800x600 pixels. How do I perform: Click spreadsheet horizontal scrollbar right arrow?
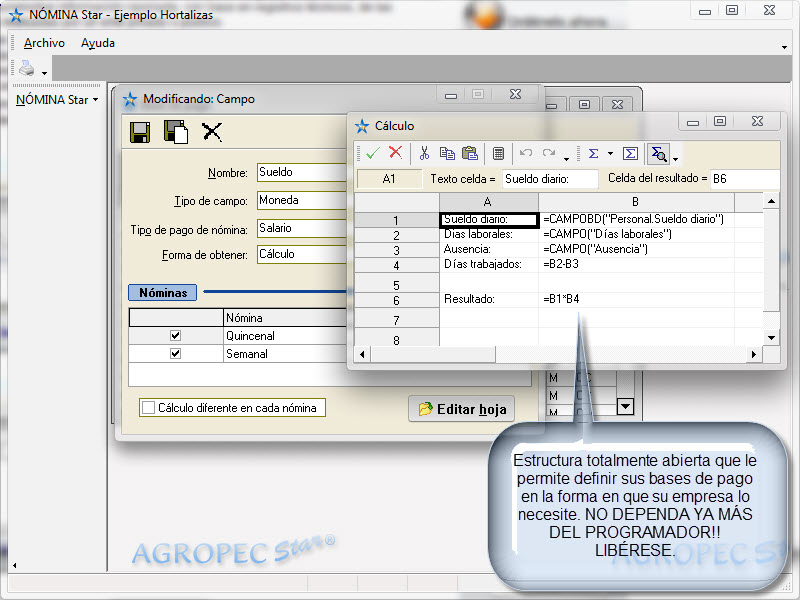pyautogui.click(x=754, y=354)
